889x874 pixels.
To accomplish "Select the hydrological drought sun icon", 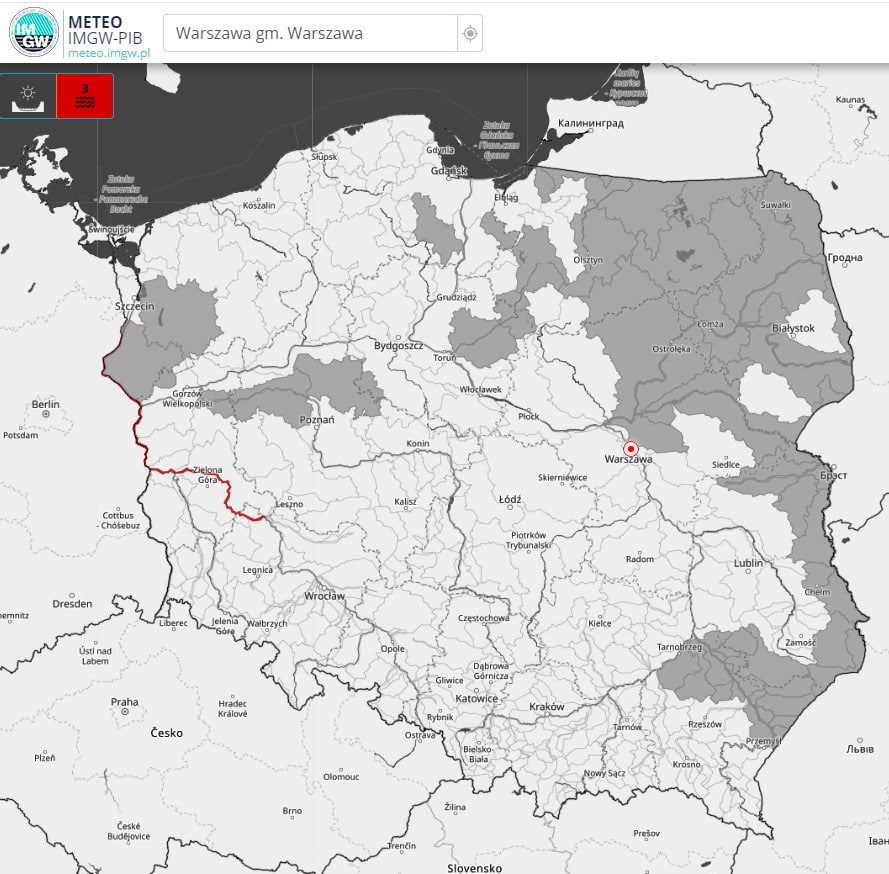I will pyautogui.click(x=28, y=97).
